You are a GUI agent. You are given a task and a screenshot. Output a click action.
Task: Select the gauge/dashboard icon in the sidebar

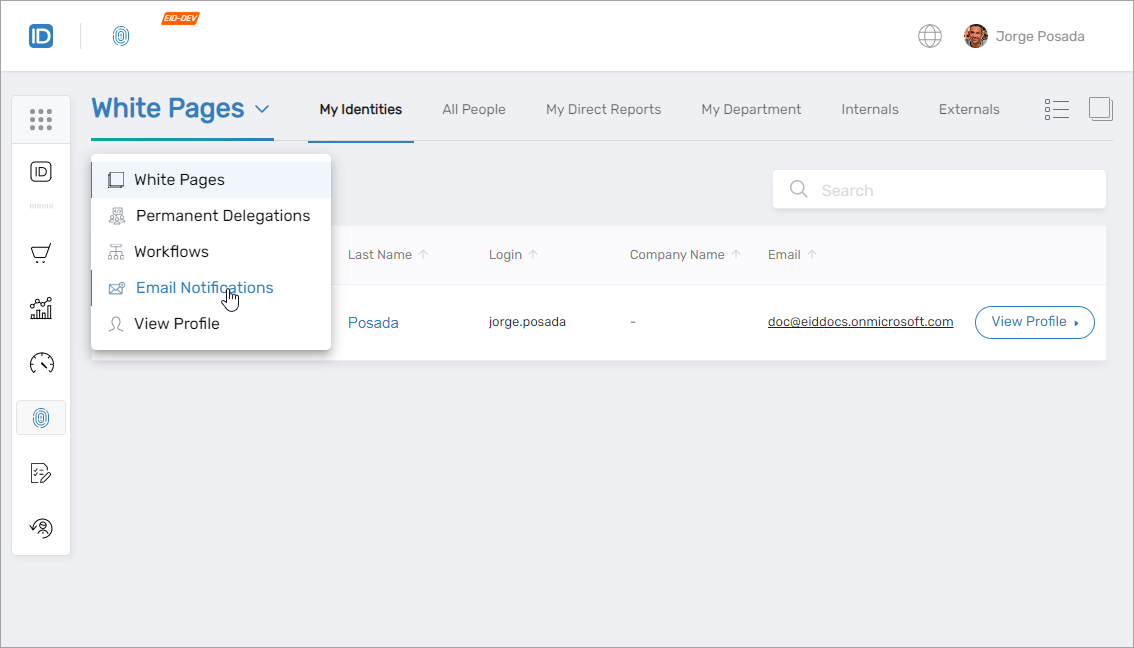pos(40,363)
